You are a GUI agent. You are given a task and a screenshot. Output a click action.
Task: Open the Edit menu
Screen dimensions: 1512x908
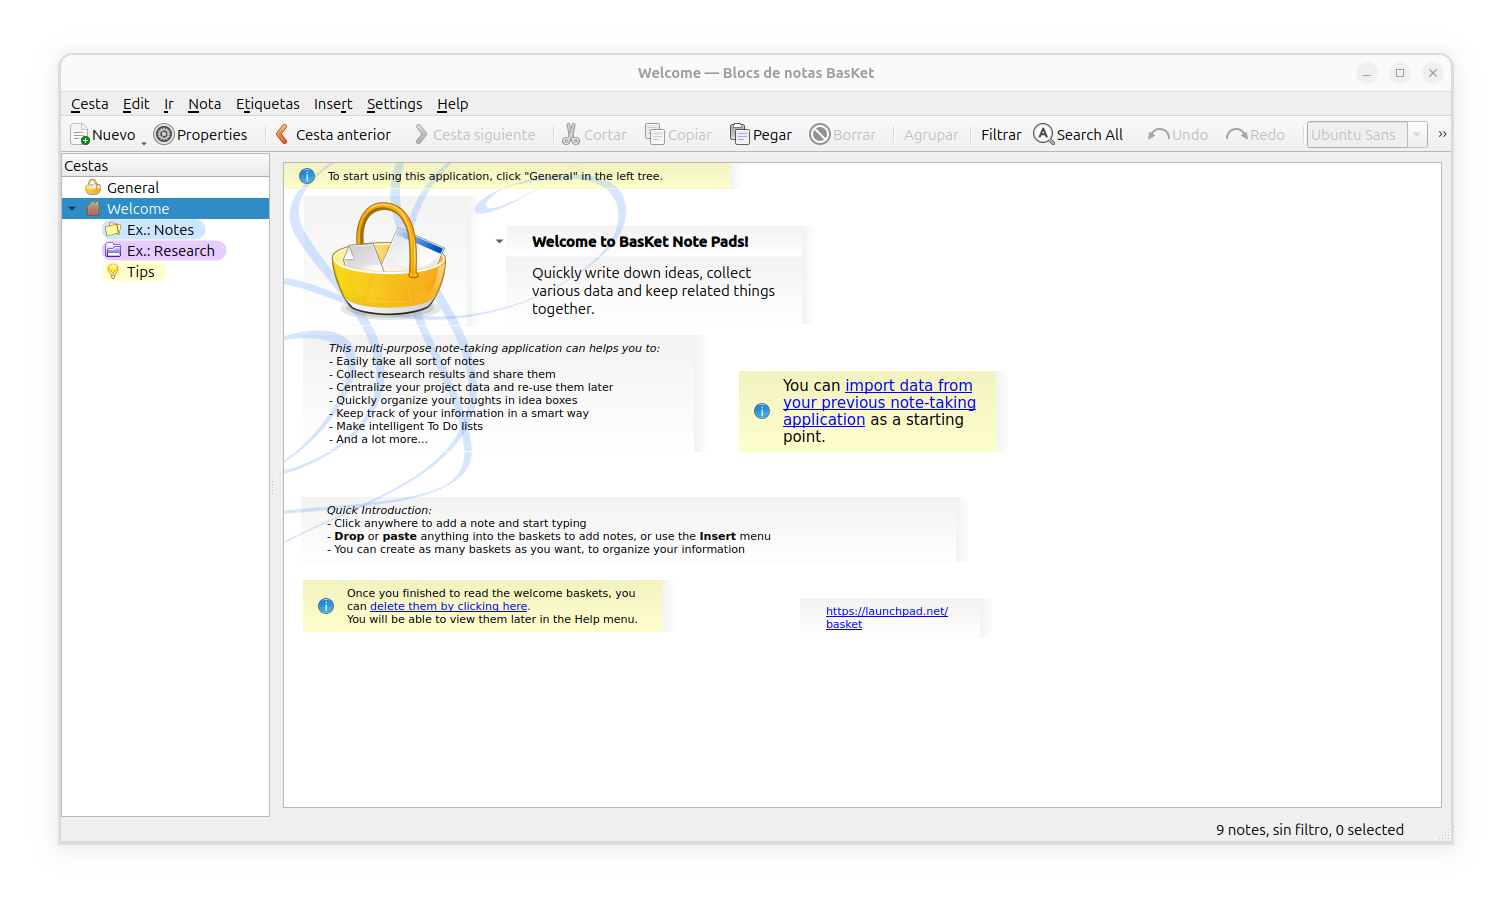tap(136, 104)
